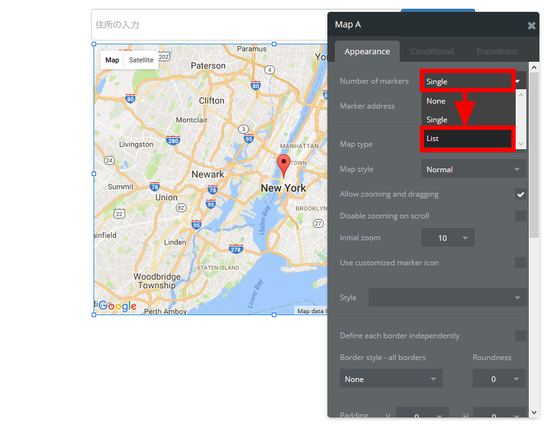This screenshot has width=560, height=425.
Task: Open the Style dropdown
Action: [447, 298]
